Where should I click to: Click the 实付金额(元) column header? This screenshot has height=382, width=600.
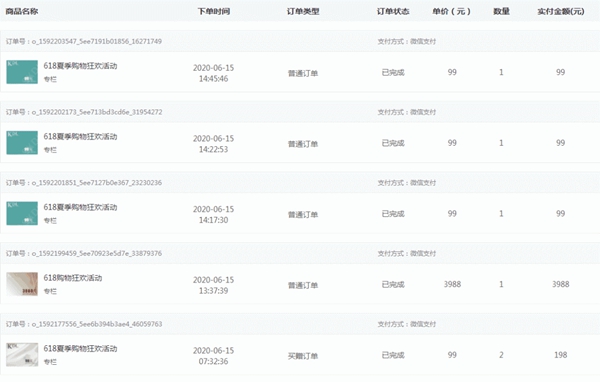pos(561,11)
